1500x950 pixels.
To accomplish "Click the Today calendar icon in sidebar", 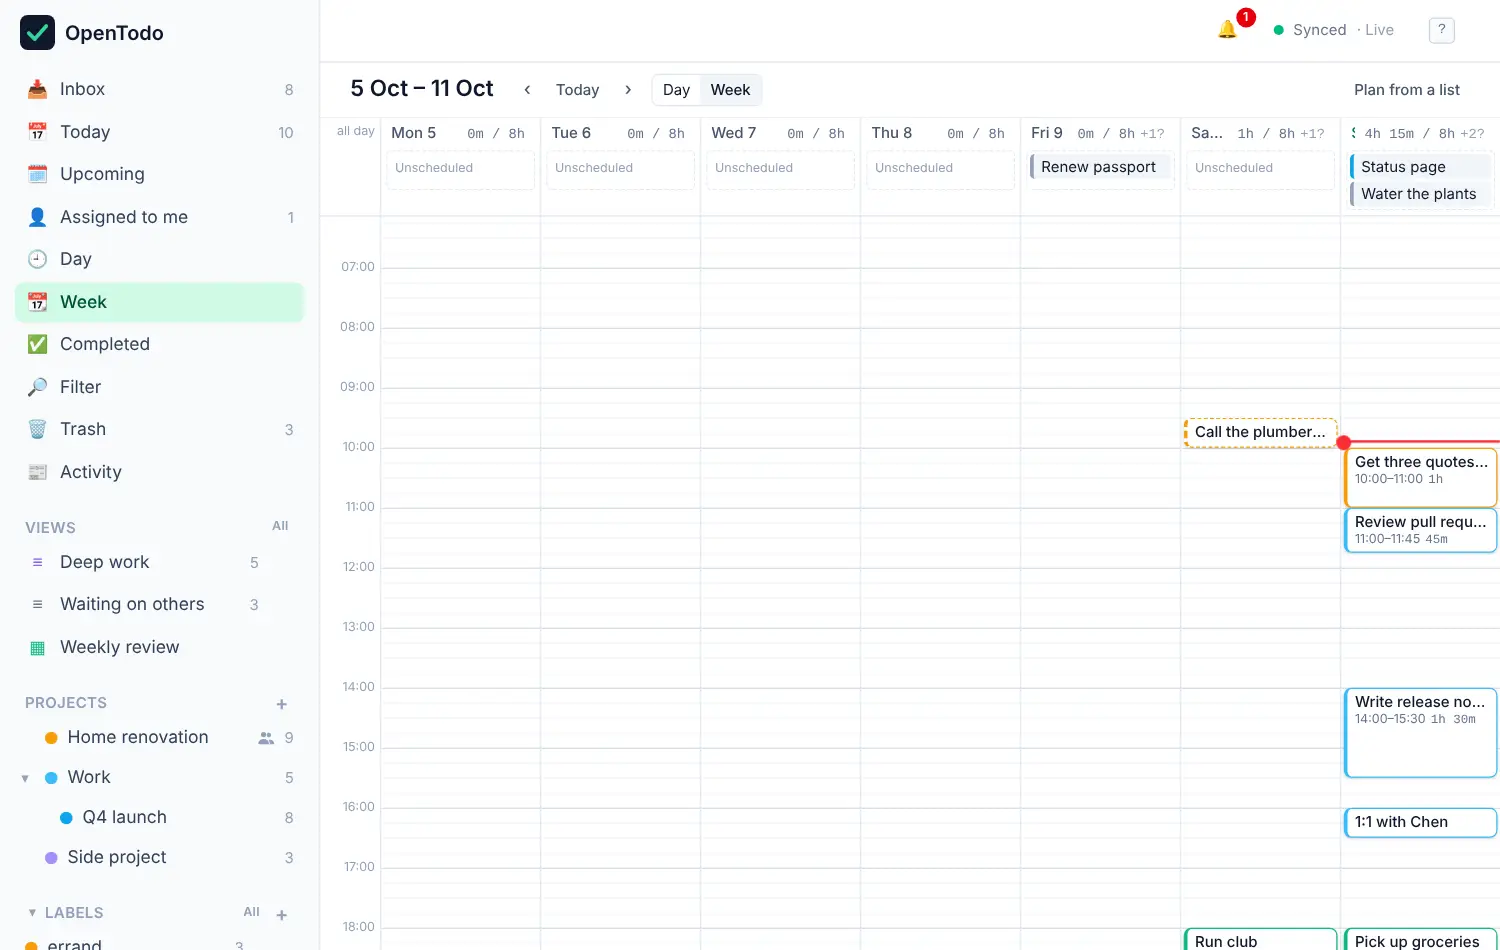I will click(x=37, y=132).
